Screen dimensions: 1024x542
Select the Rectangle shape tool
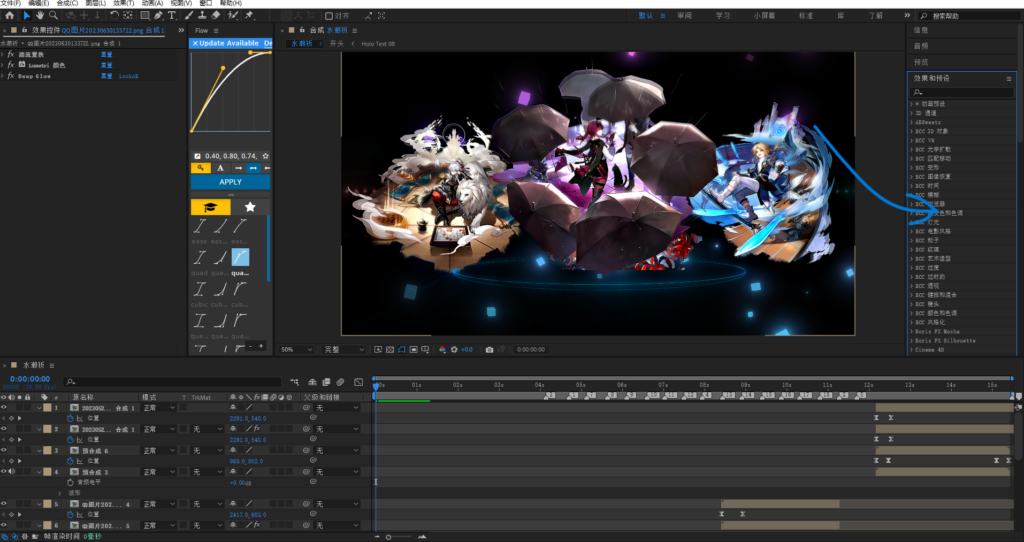pos(144,16)
